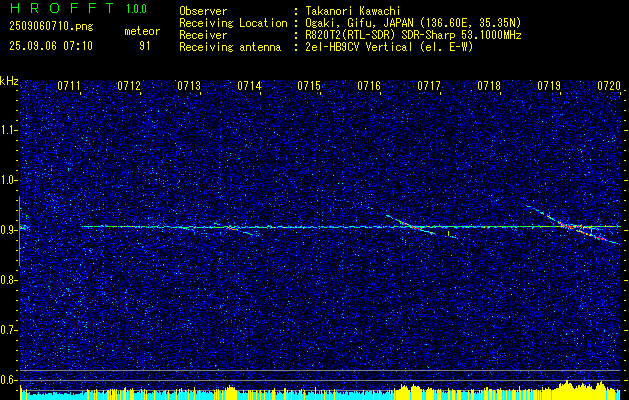This screenshot has width=629, height=400.
Task: Click the 0719 time marker
Action: click(549, 86)
